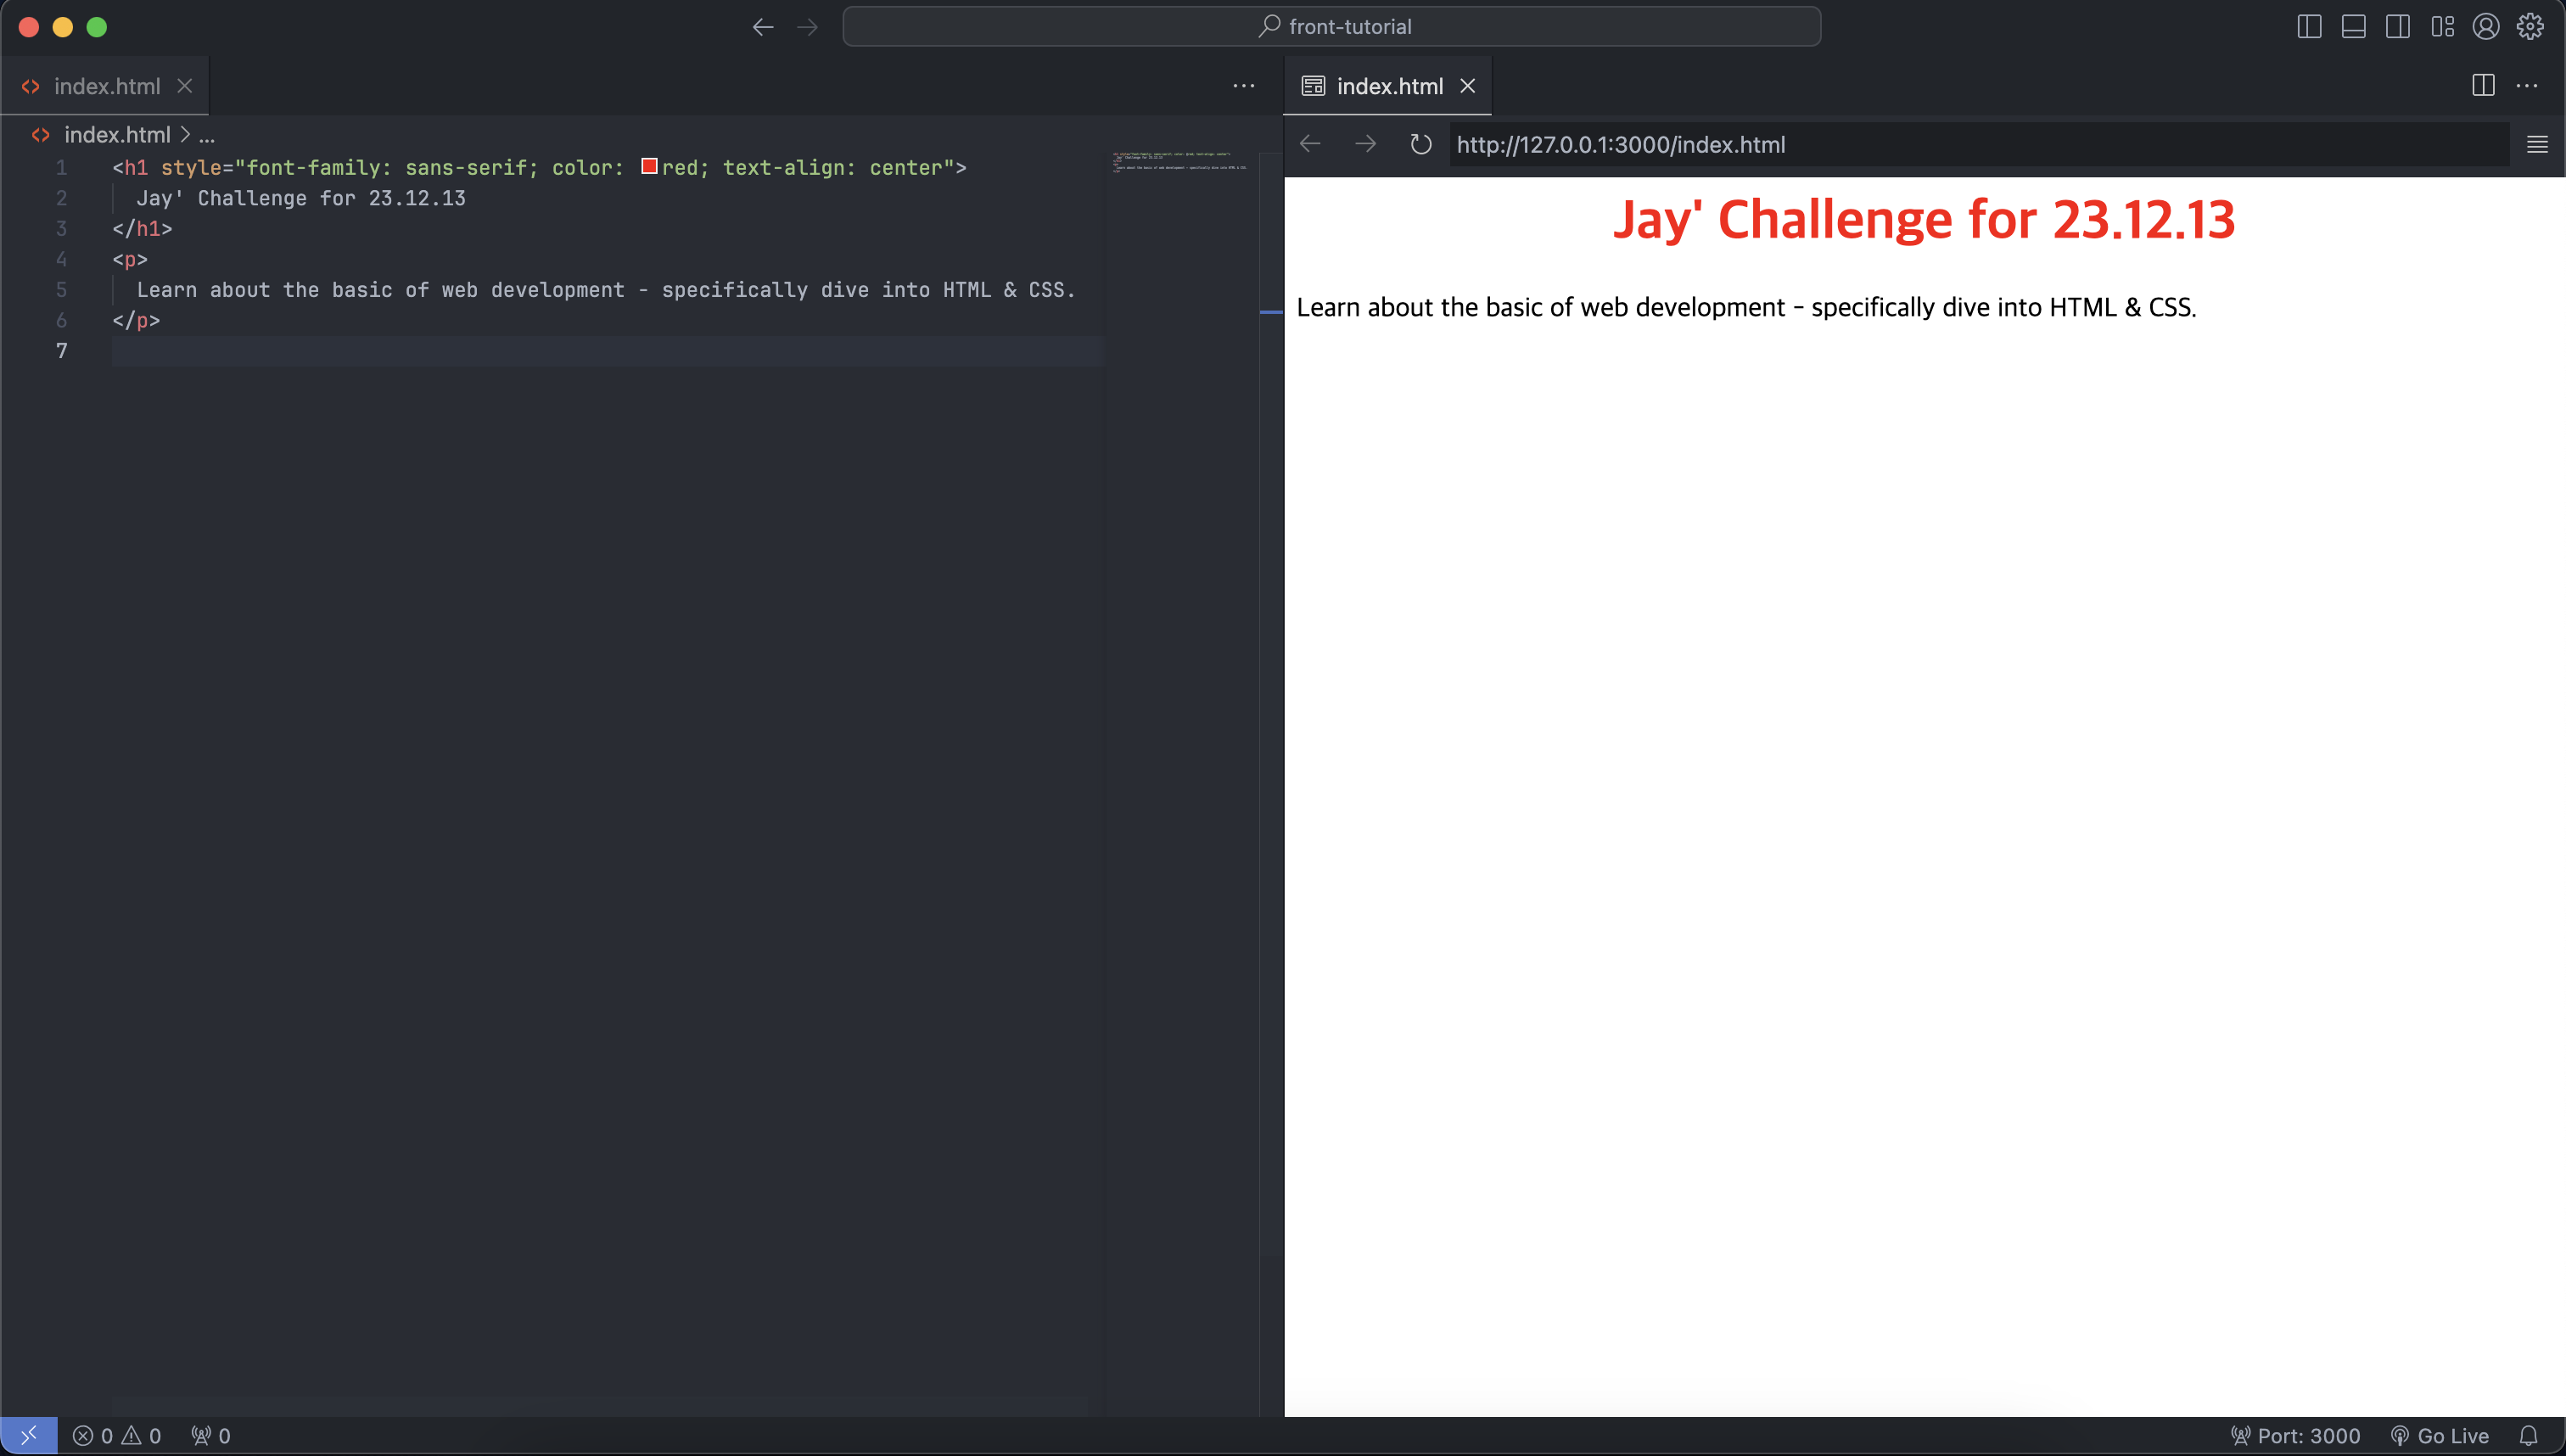The image size is (2566, 1456).
Task: Open the Accounts profile icon
Action: [2486, 27]
